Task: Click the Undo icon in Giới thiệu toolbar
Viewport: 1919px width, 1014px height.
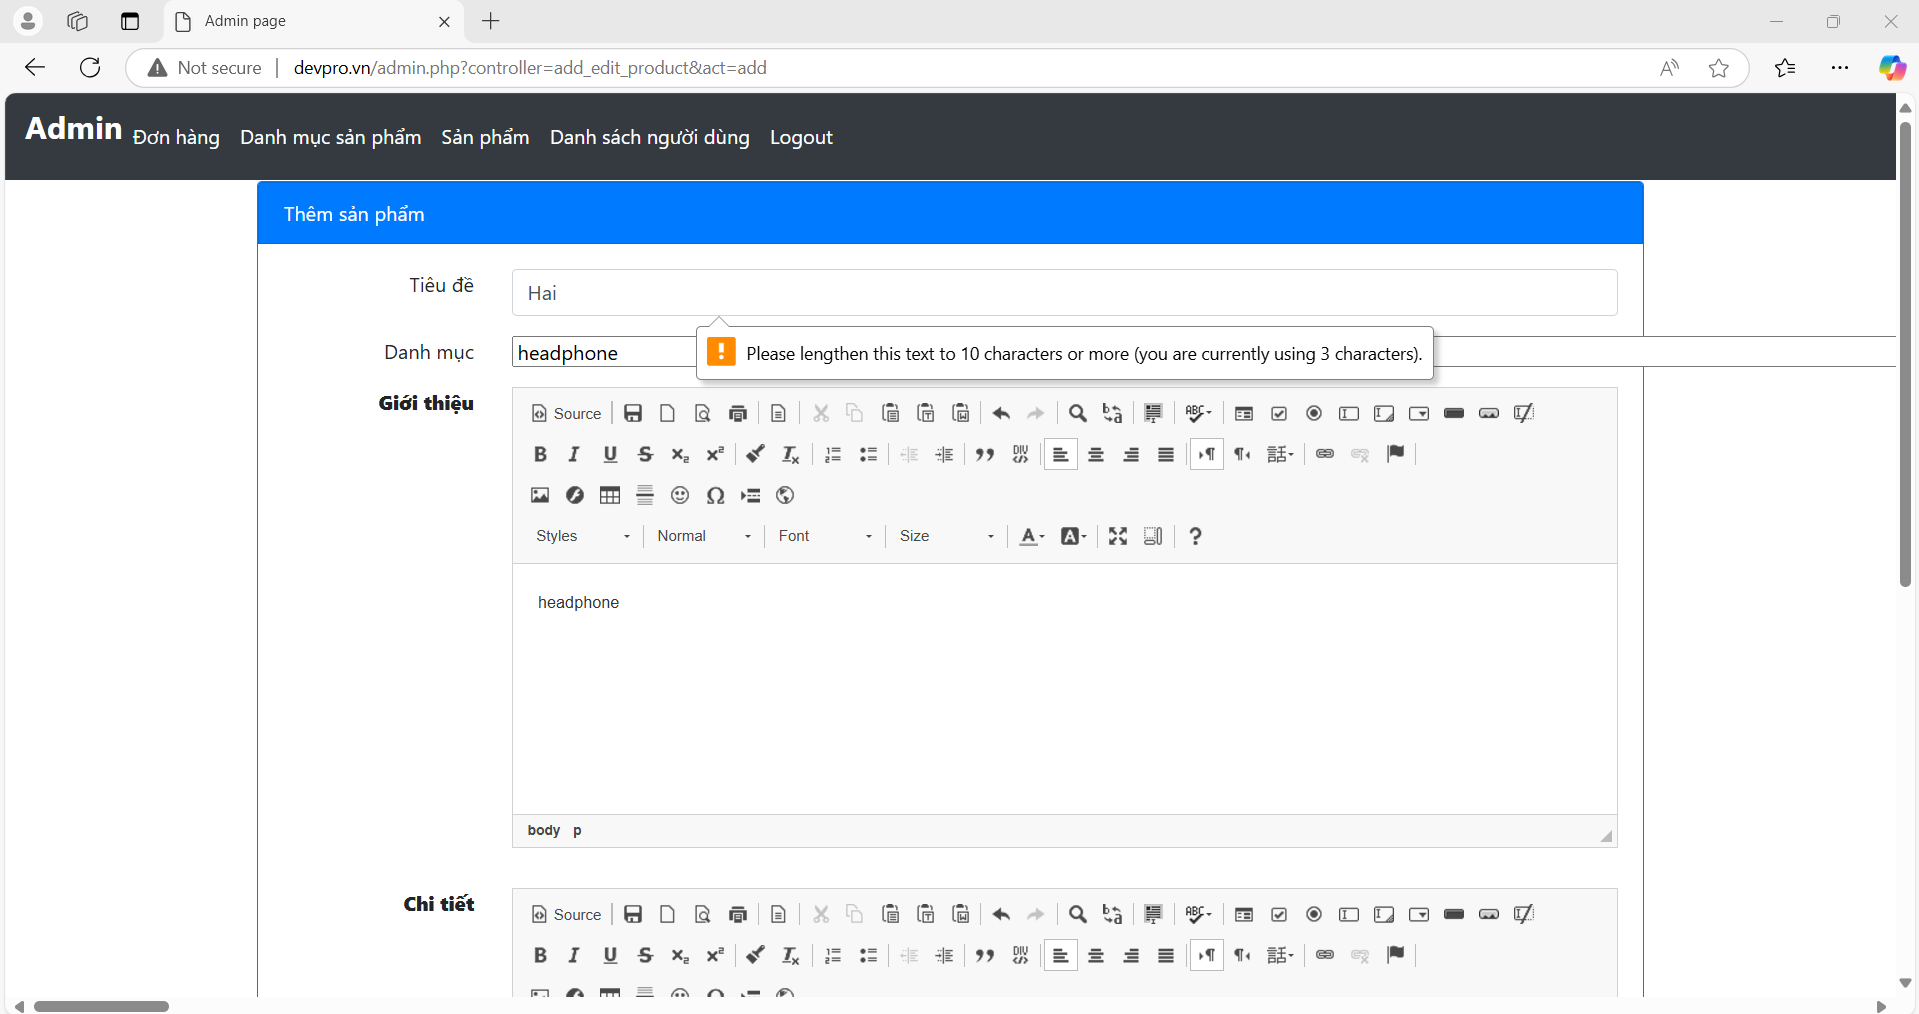Action: point(1001,414)
